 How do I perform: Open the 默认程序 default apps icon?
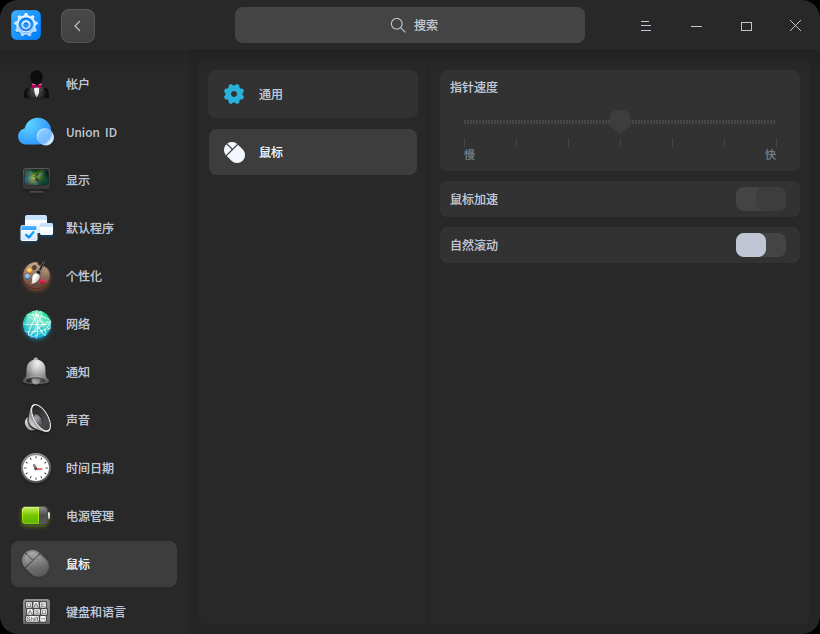[36, 228]
